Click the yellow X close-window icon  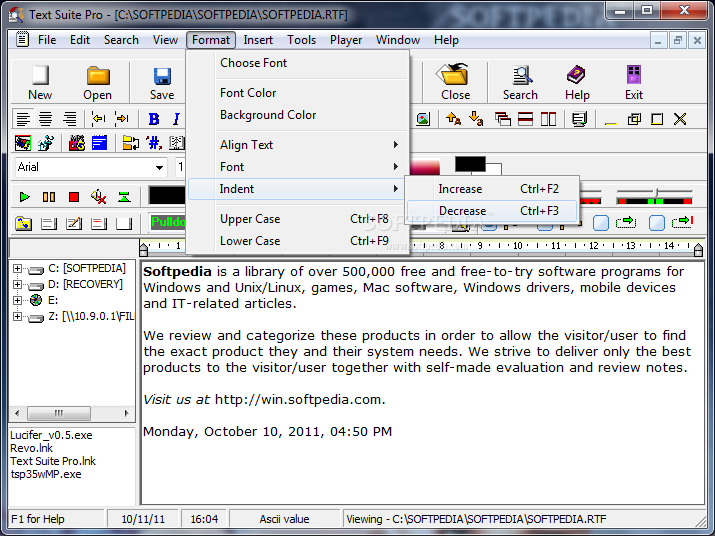pos(680,119)
